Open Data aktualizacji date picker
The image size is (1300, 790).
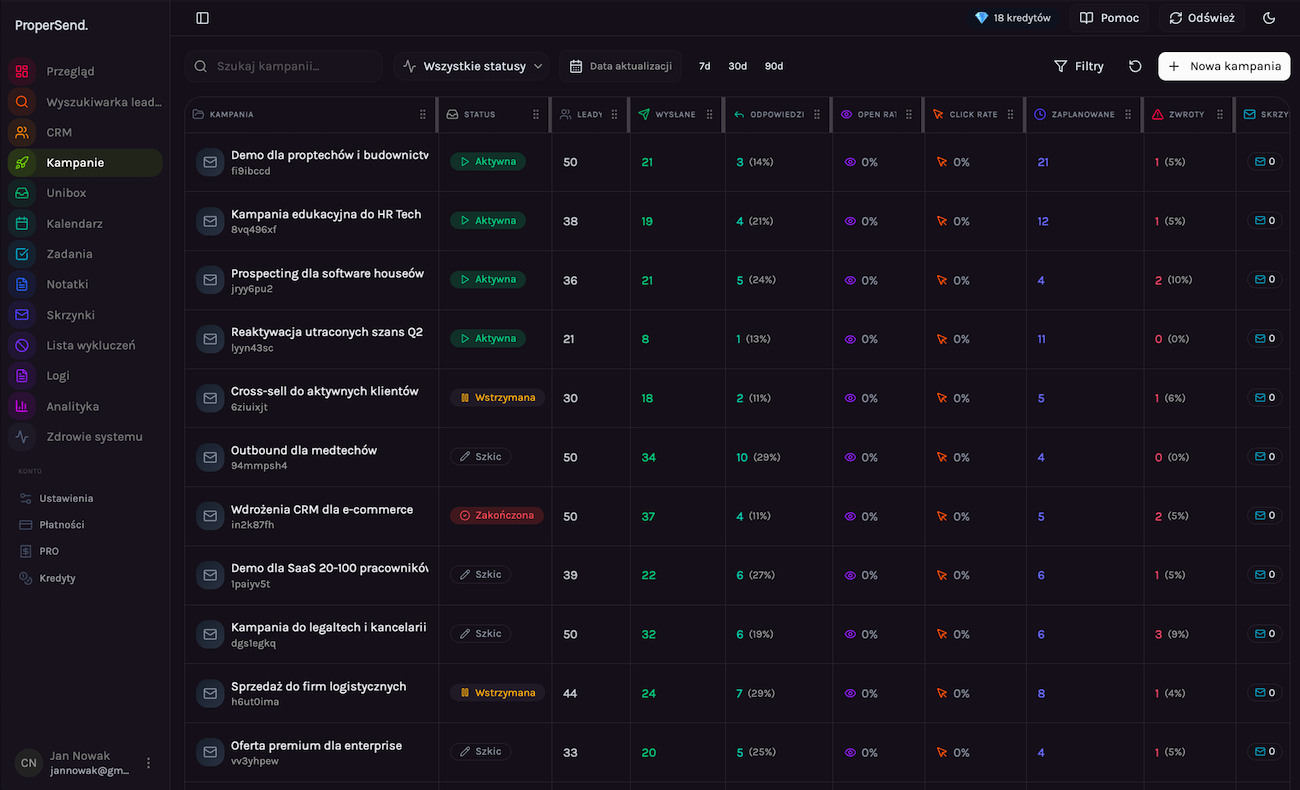620,66
